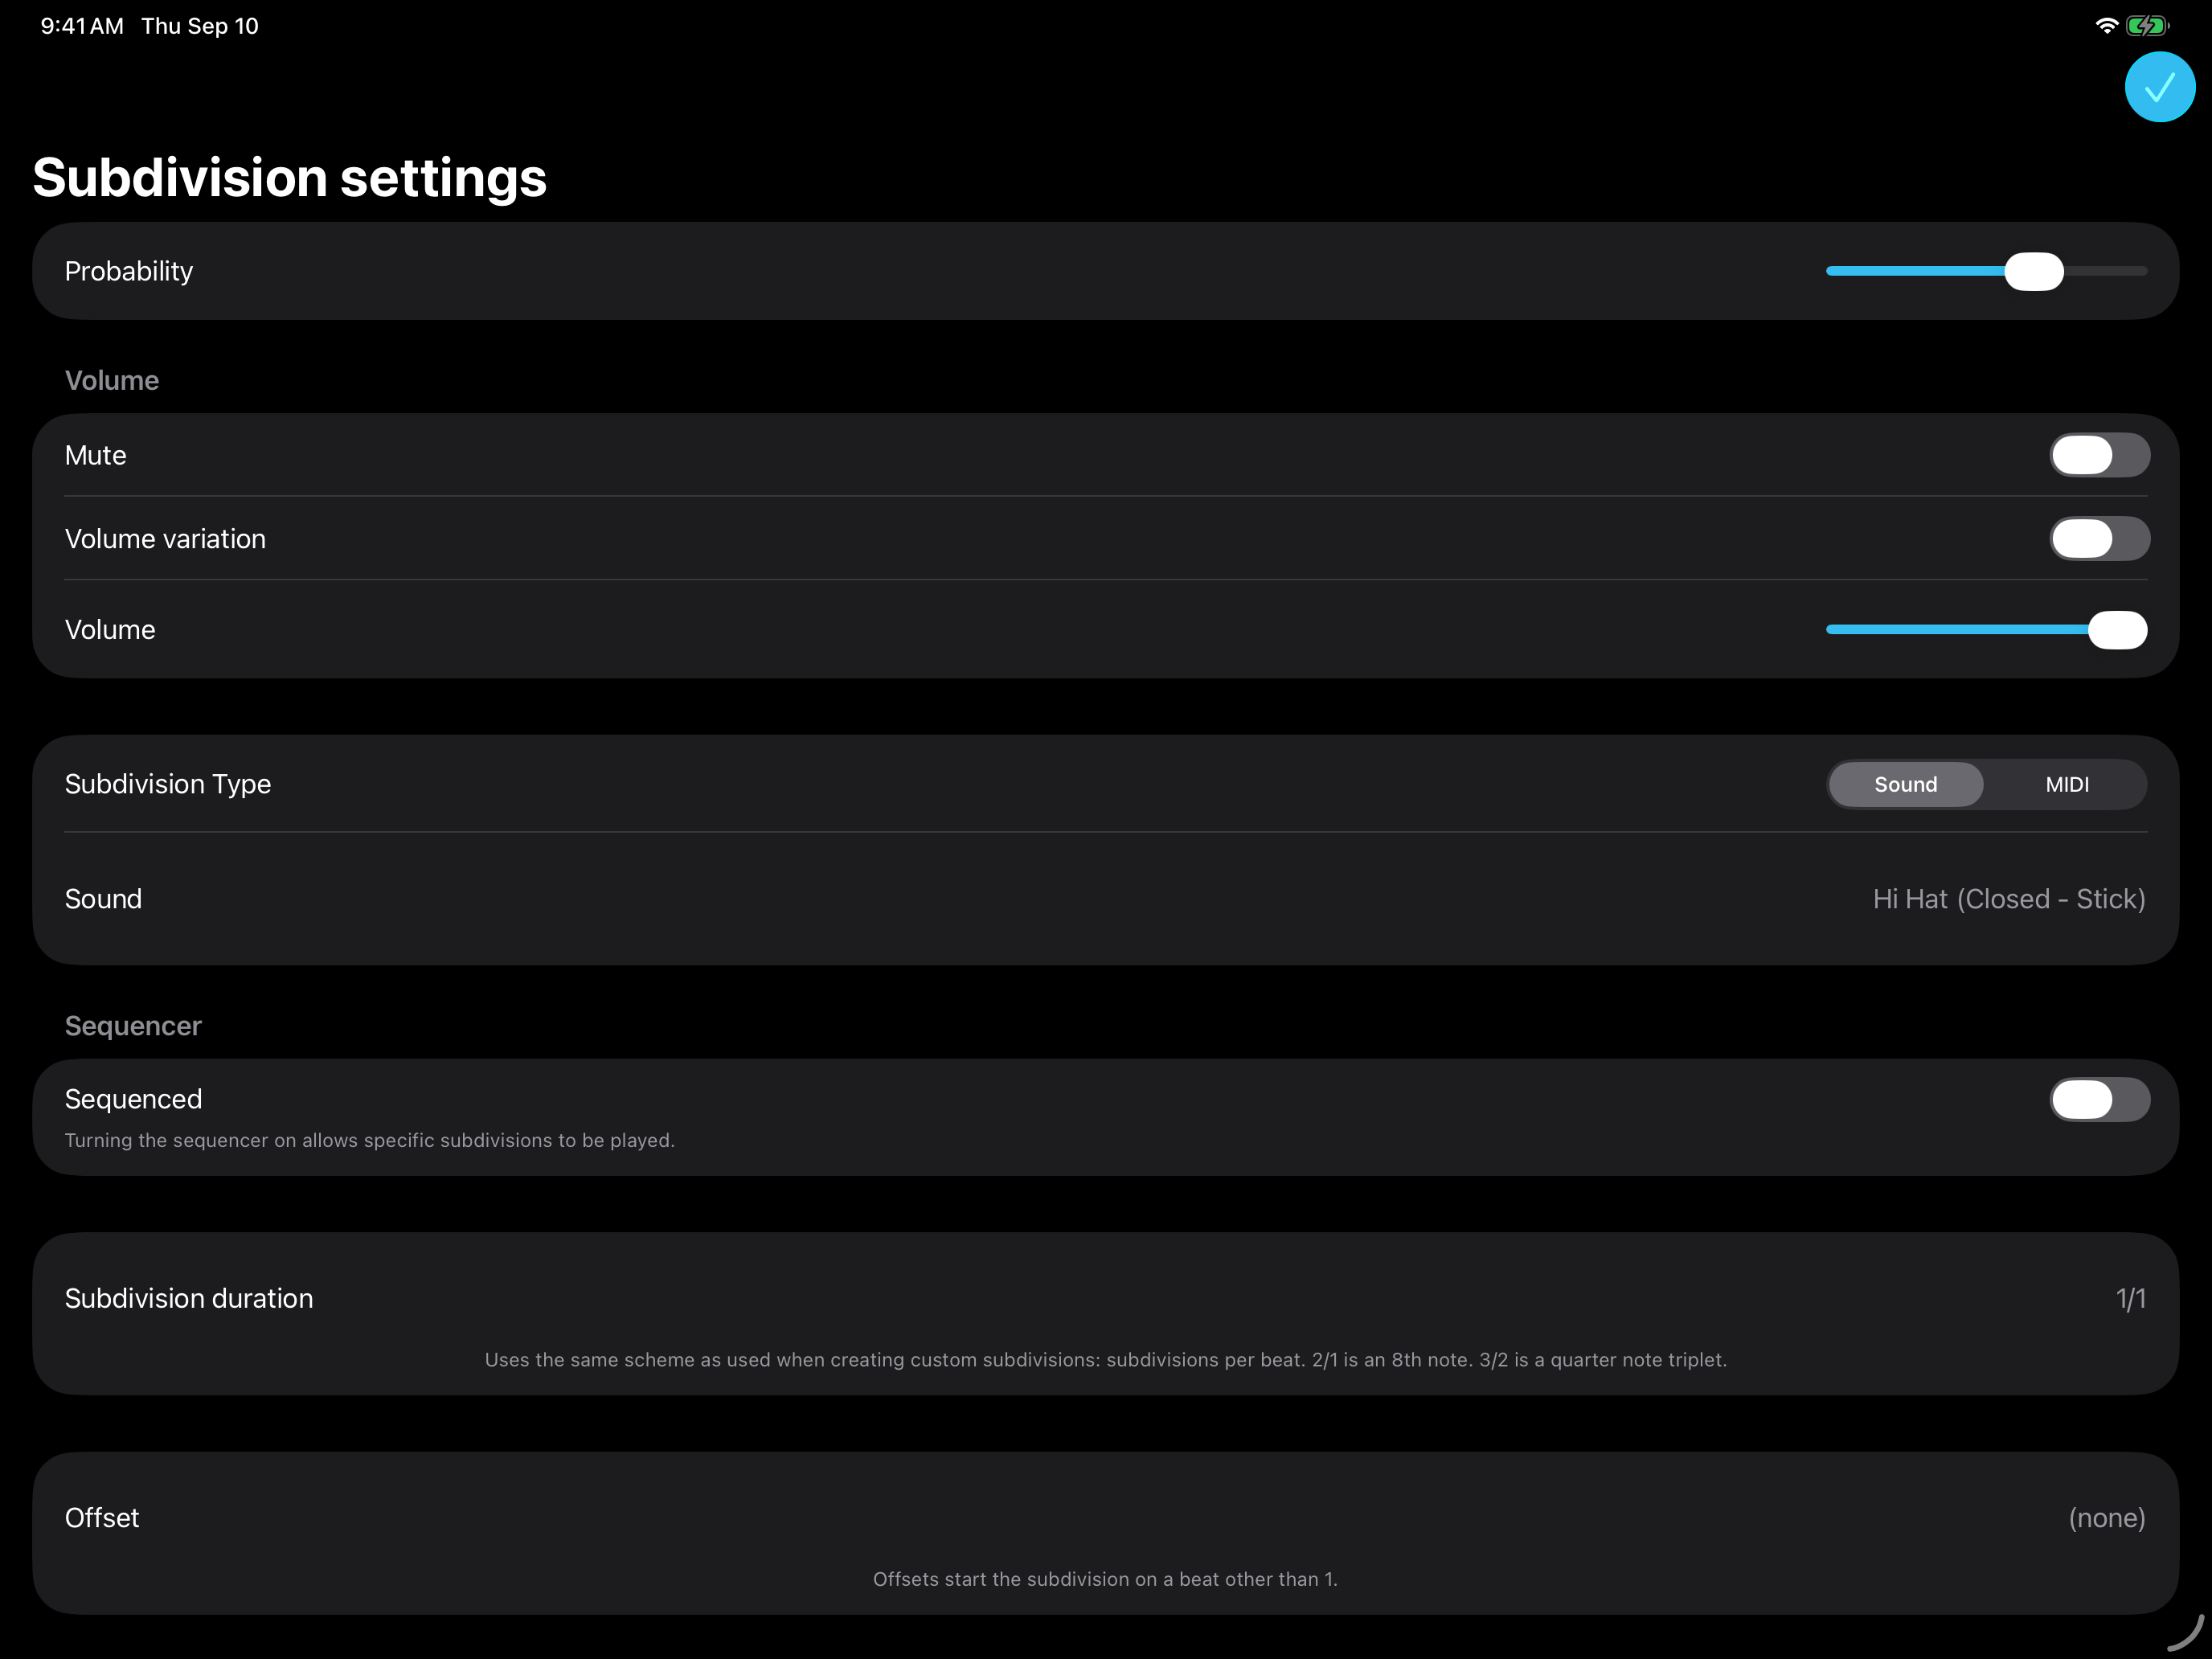Open Subdivision duration 1/1 value picker
Viewport: 2212px width, 1659px height.
(x=2130, y=1299)
